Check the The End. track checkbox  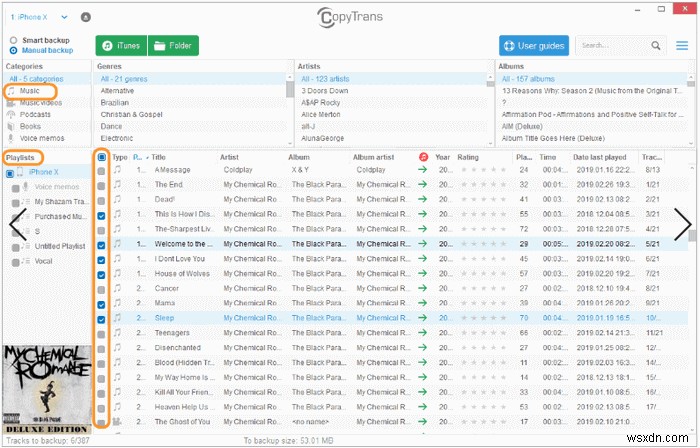click(101, 186)
